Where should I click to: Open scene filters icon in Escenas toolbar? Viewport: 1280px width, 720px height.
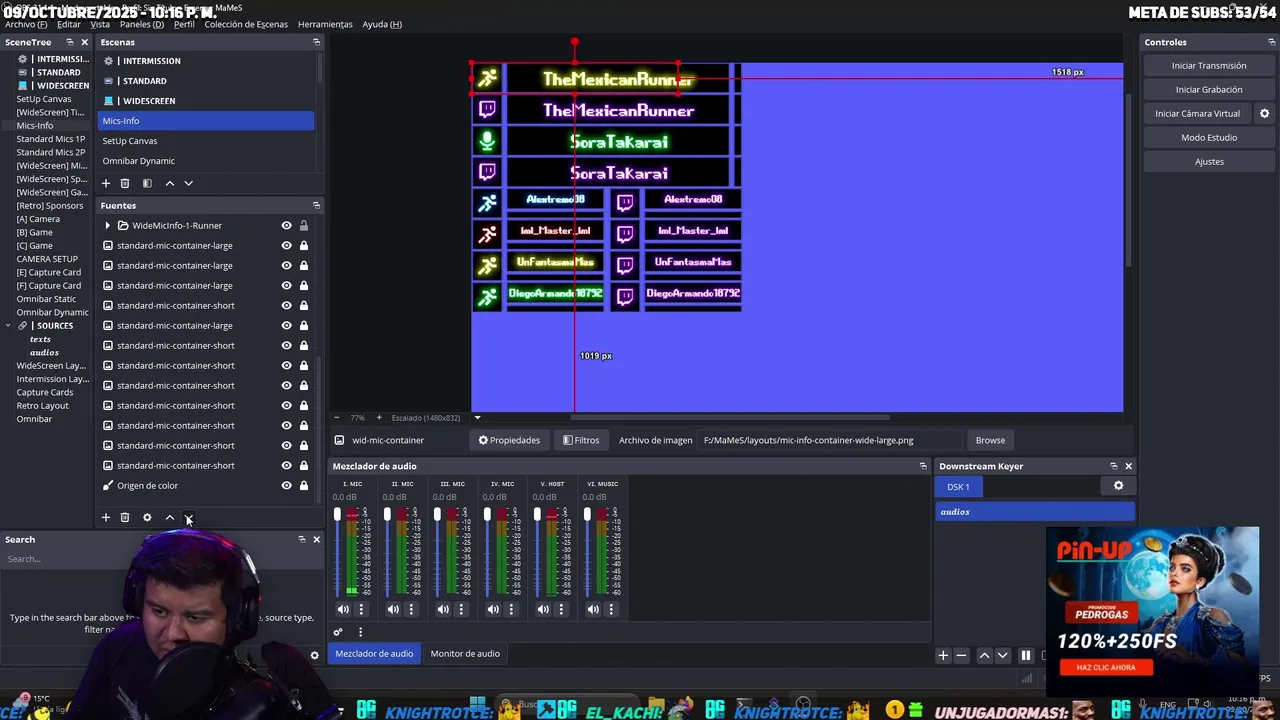[x=147, y=183]
